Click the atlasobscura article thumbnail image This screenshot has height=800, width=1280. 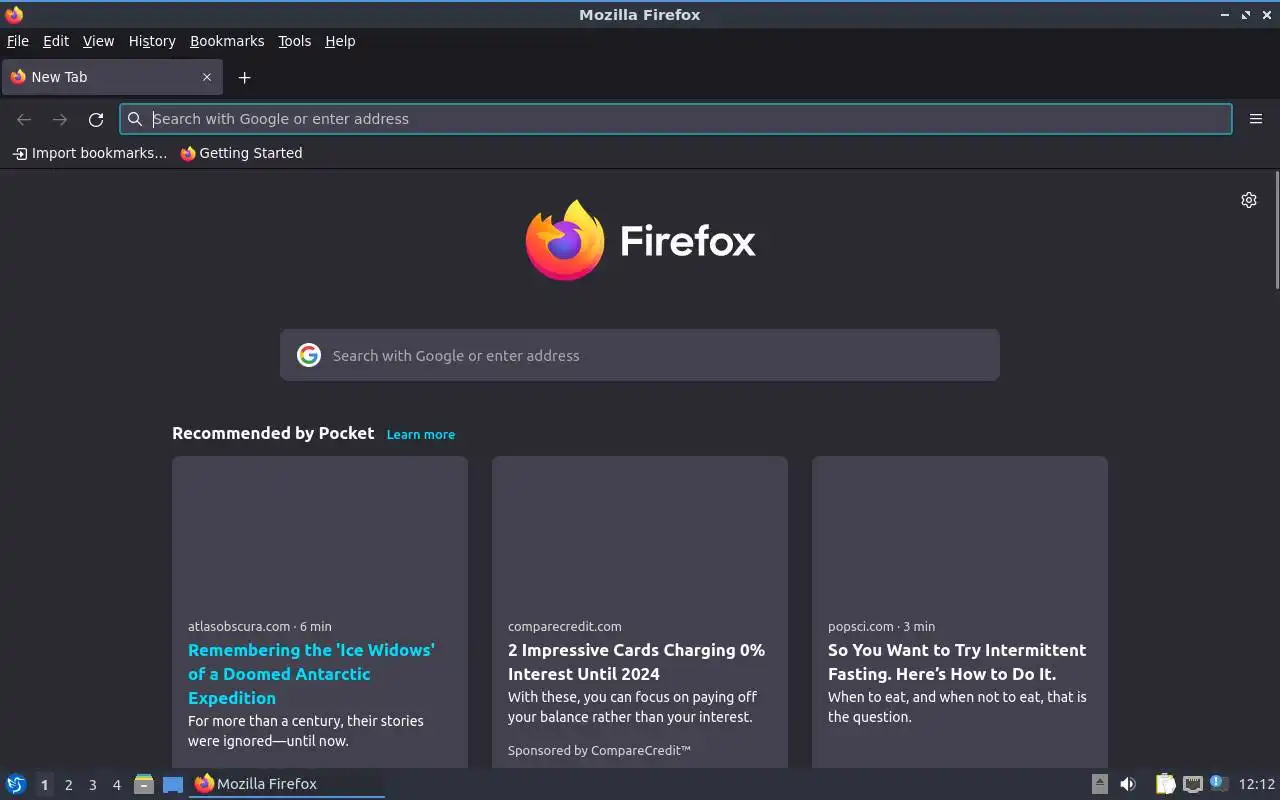click(320, 531)
